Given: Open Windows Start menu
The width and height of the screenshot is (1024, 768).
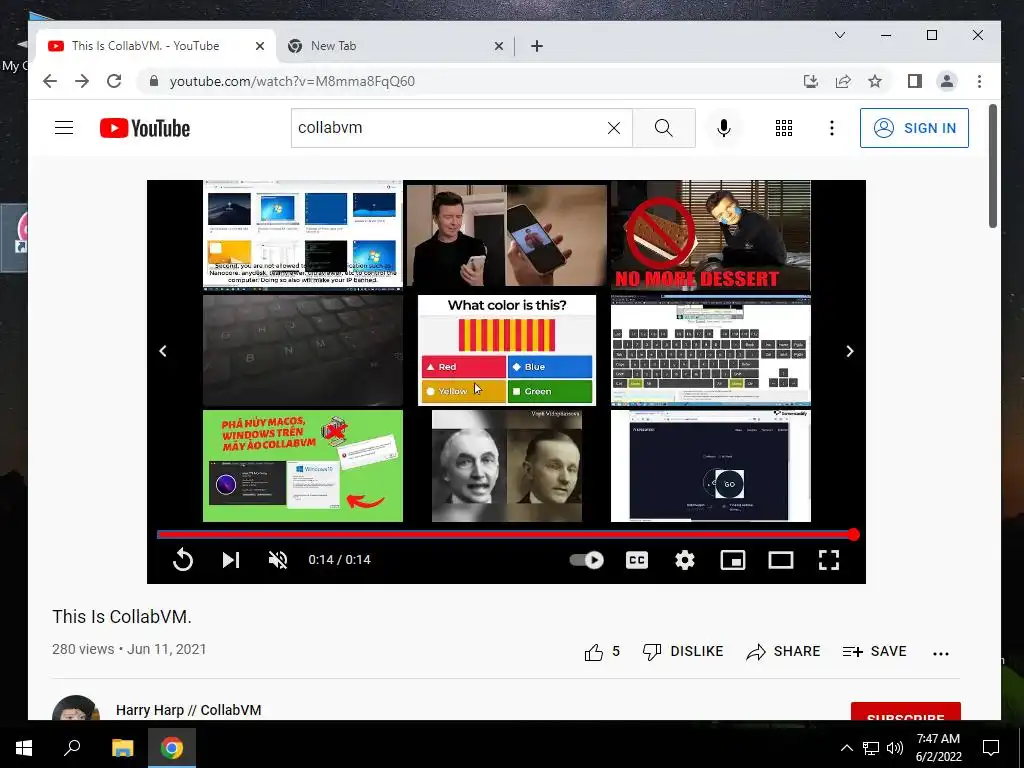Looking at the screenshot, I should (x=24, y=748).
